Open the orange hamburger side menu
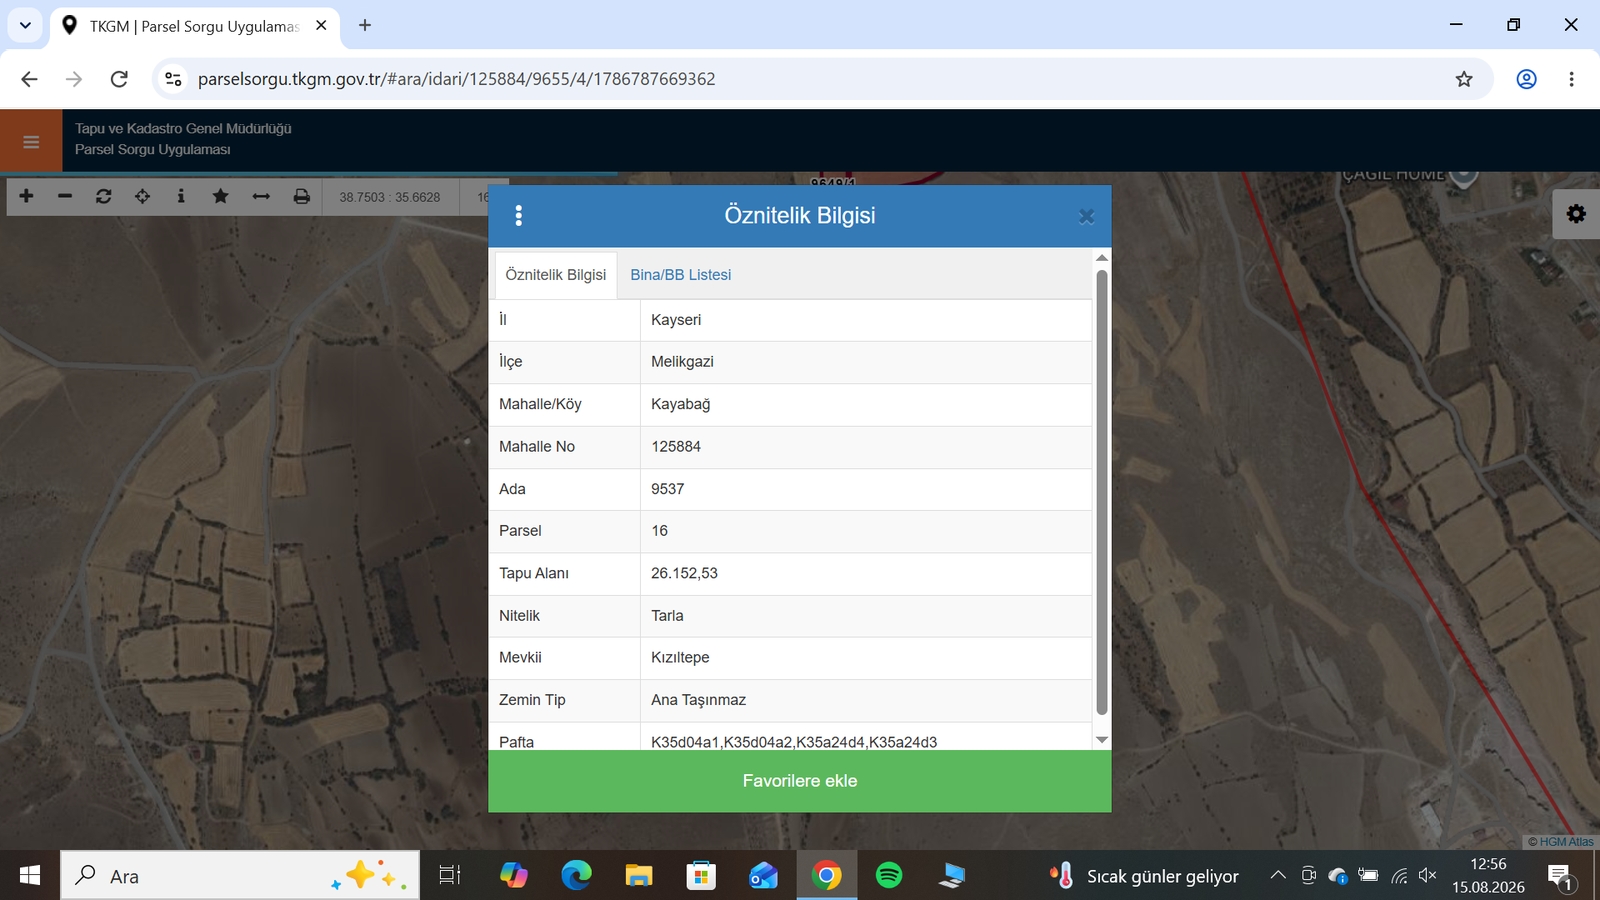 [x=31, y=141]
